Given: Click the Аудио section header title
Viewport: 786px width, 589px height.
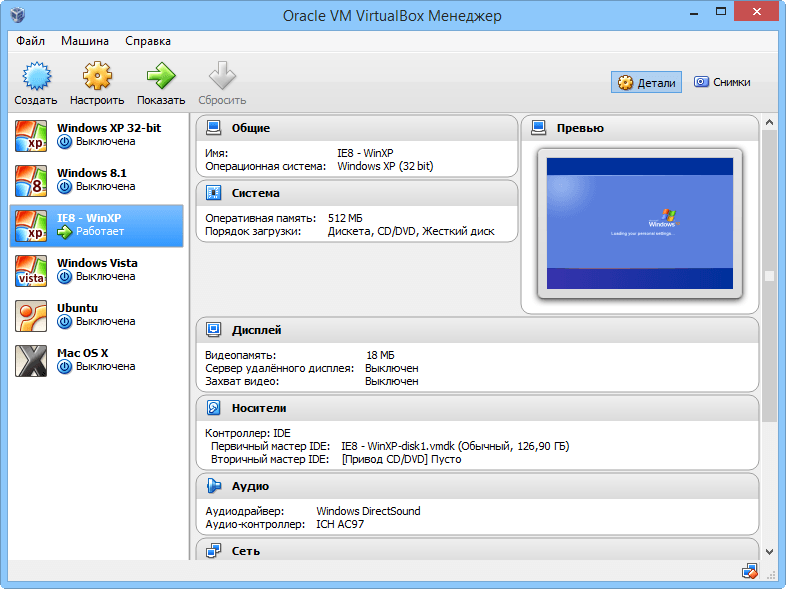Looking at the screenshot, I should click(x=250, y=486).
